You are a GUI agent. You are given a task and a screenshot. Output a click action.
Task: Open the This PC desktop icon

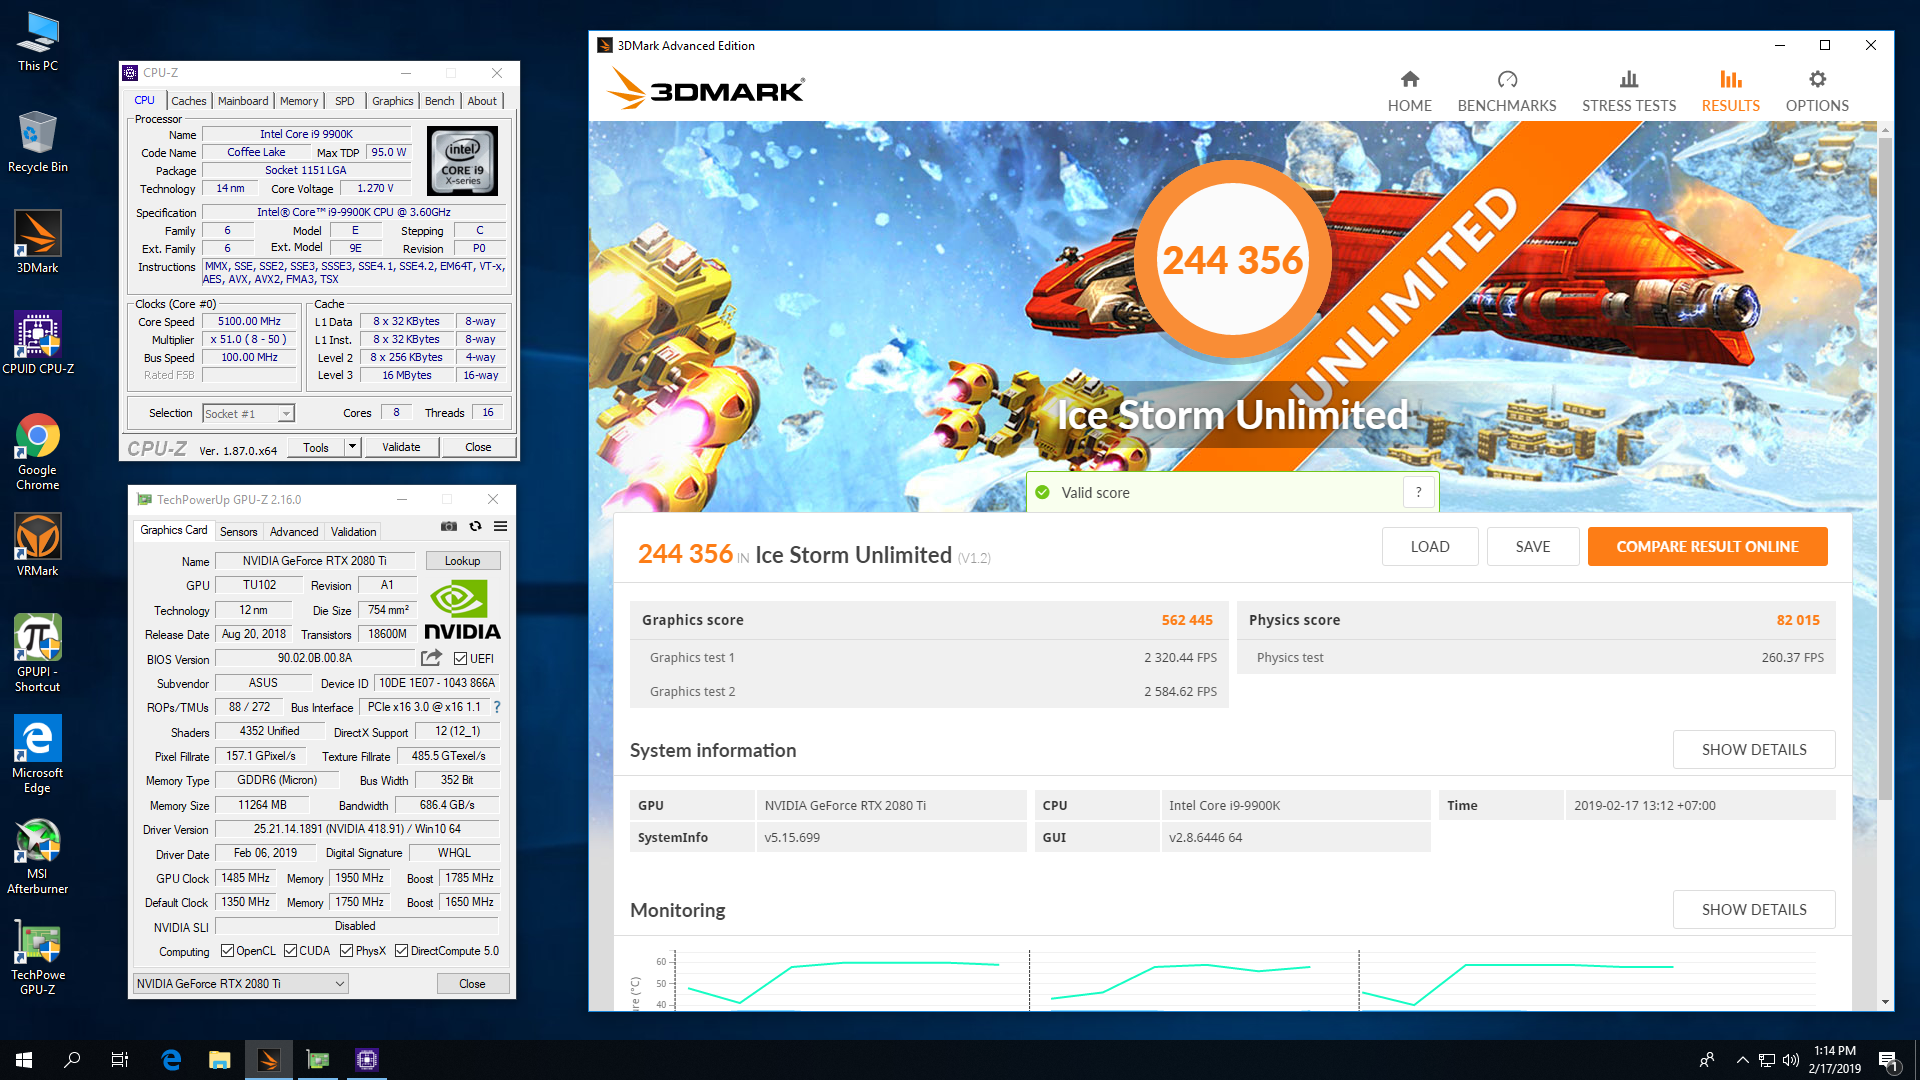point(38,41)
